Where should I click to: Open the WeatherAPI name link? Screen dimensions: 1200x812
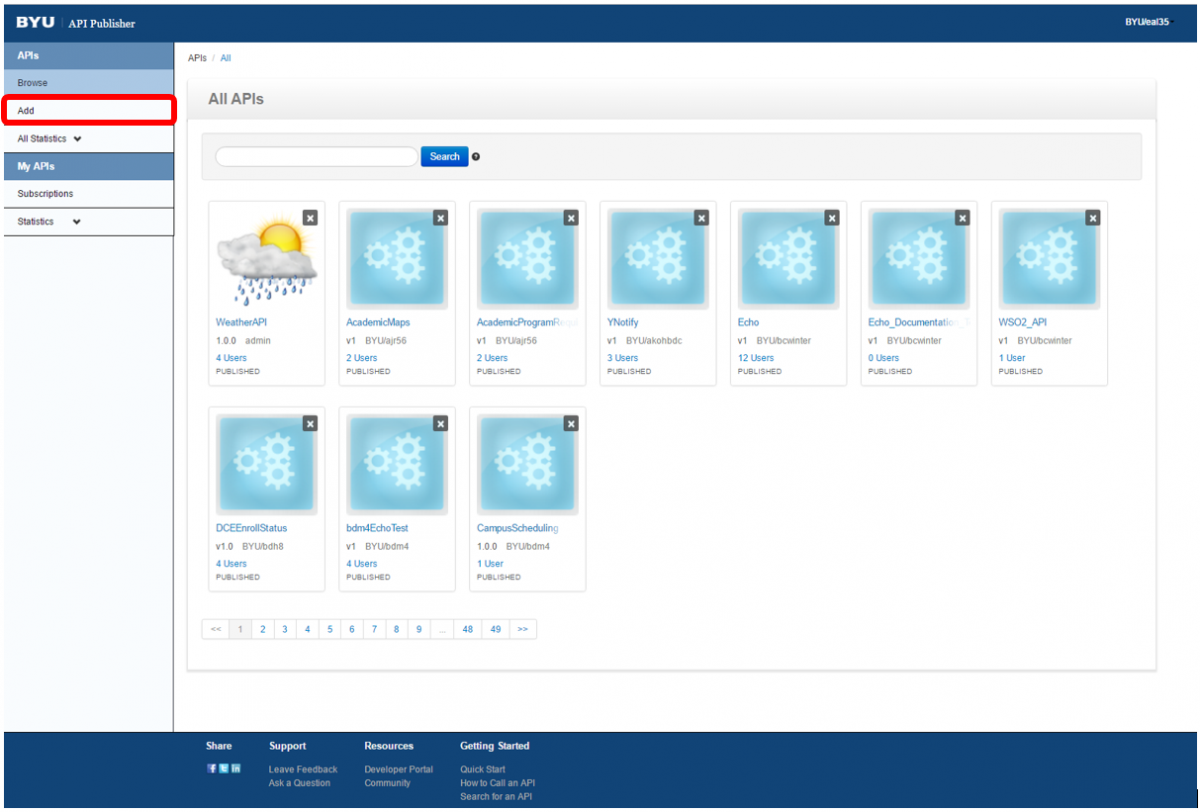coord(241,322)
